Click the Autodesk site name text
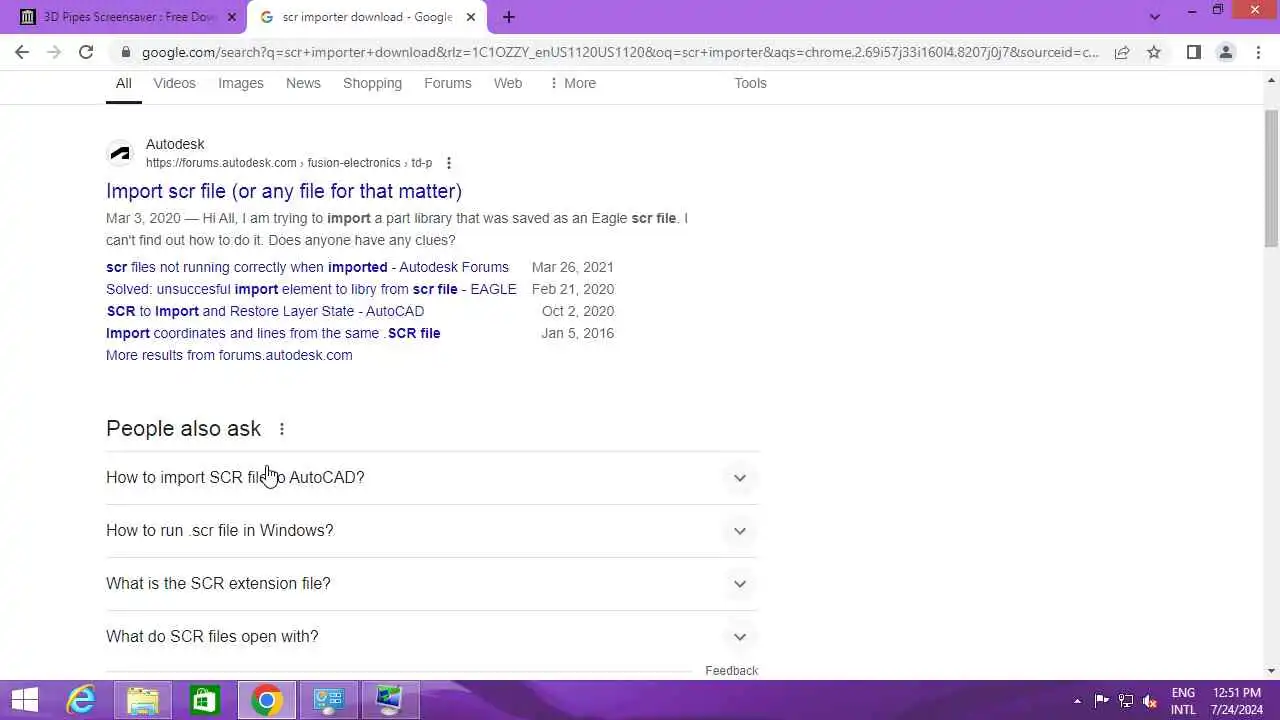Viewport: 1280px width, 720px height. pyautogui.click(x=175, y=144)
